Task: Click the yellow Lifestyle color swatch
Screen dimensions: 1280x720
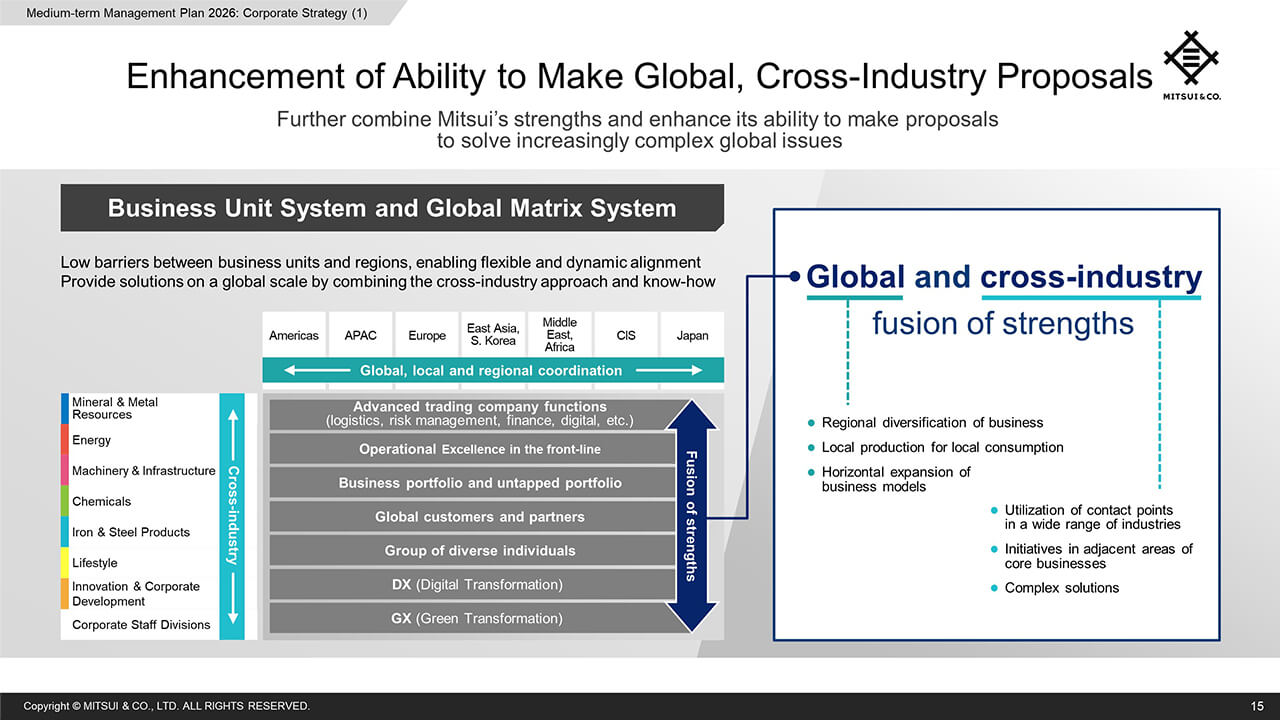Action: pos(65,563)
